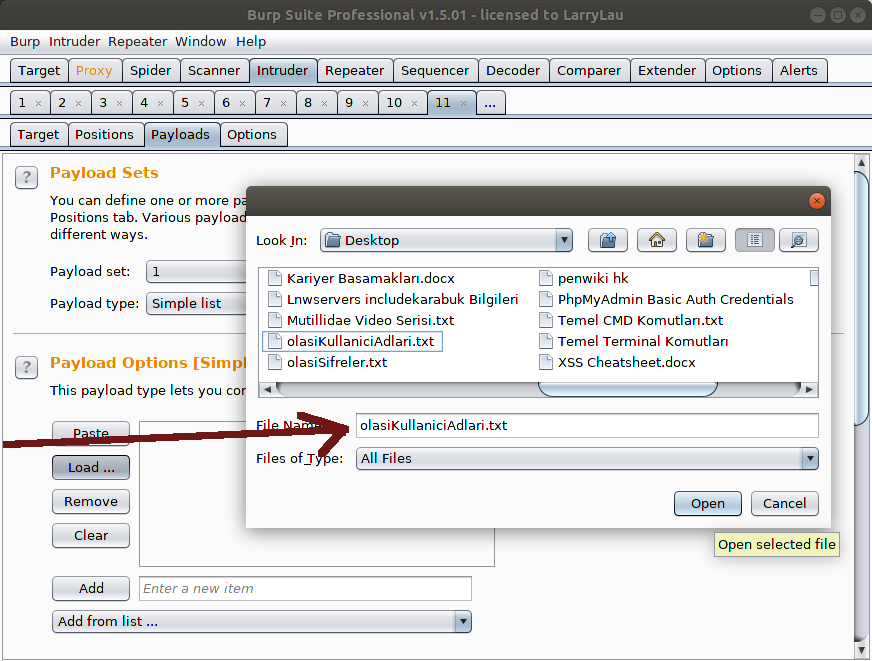
Task: Open the Payload set dropdown
Action: point(196,271)
